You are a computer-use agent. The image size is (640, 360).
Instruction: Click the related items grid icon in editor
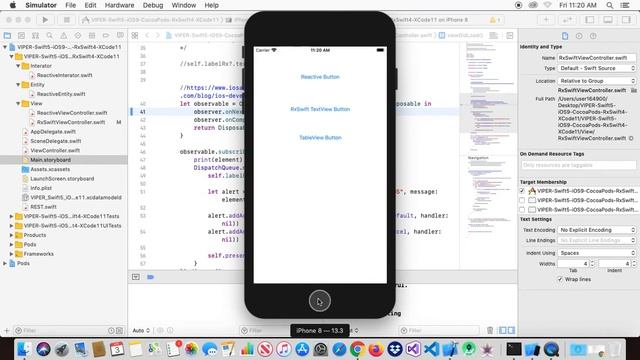[x=135, y=36]
